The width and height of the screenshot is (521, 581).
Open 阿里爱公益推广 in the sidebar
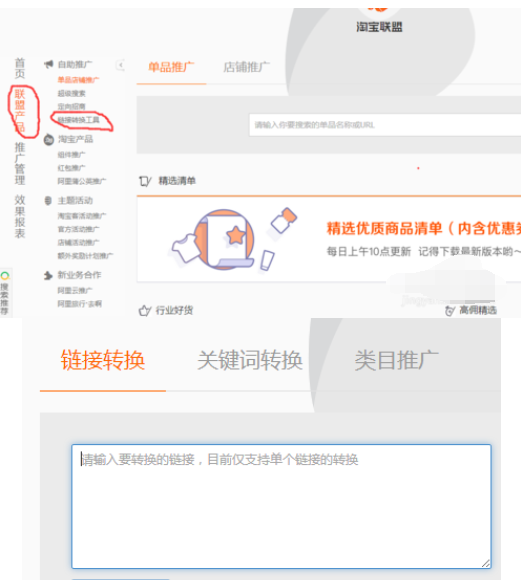[x=82, y=182]
